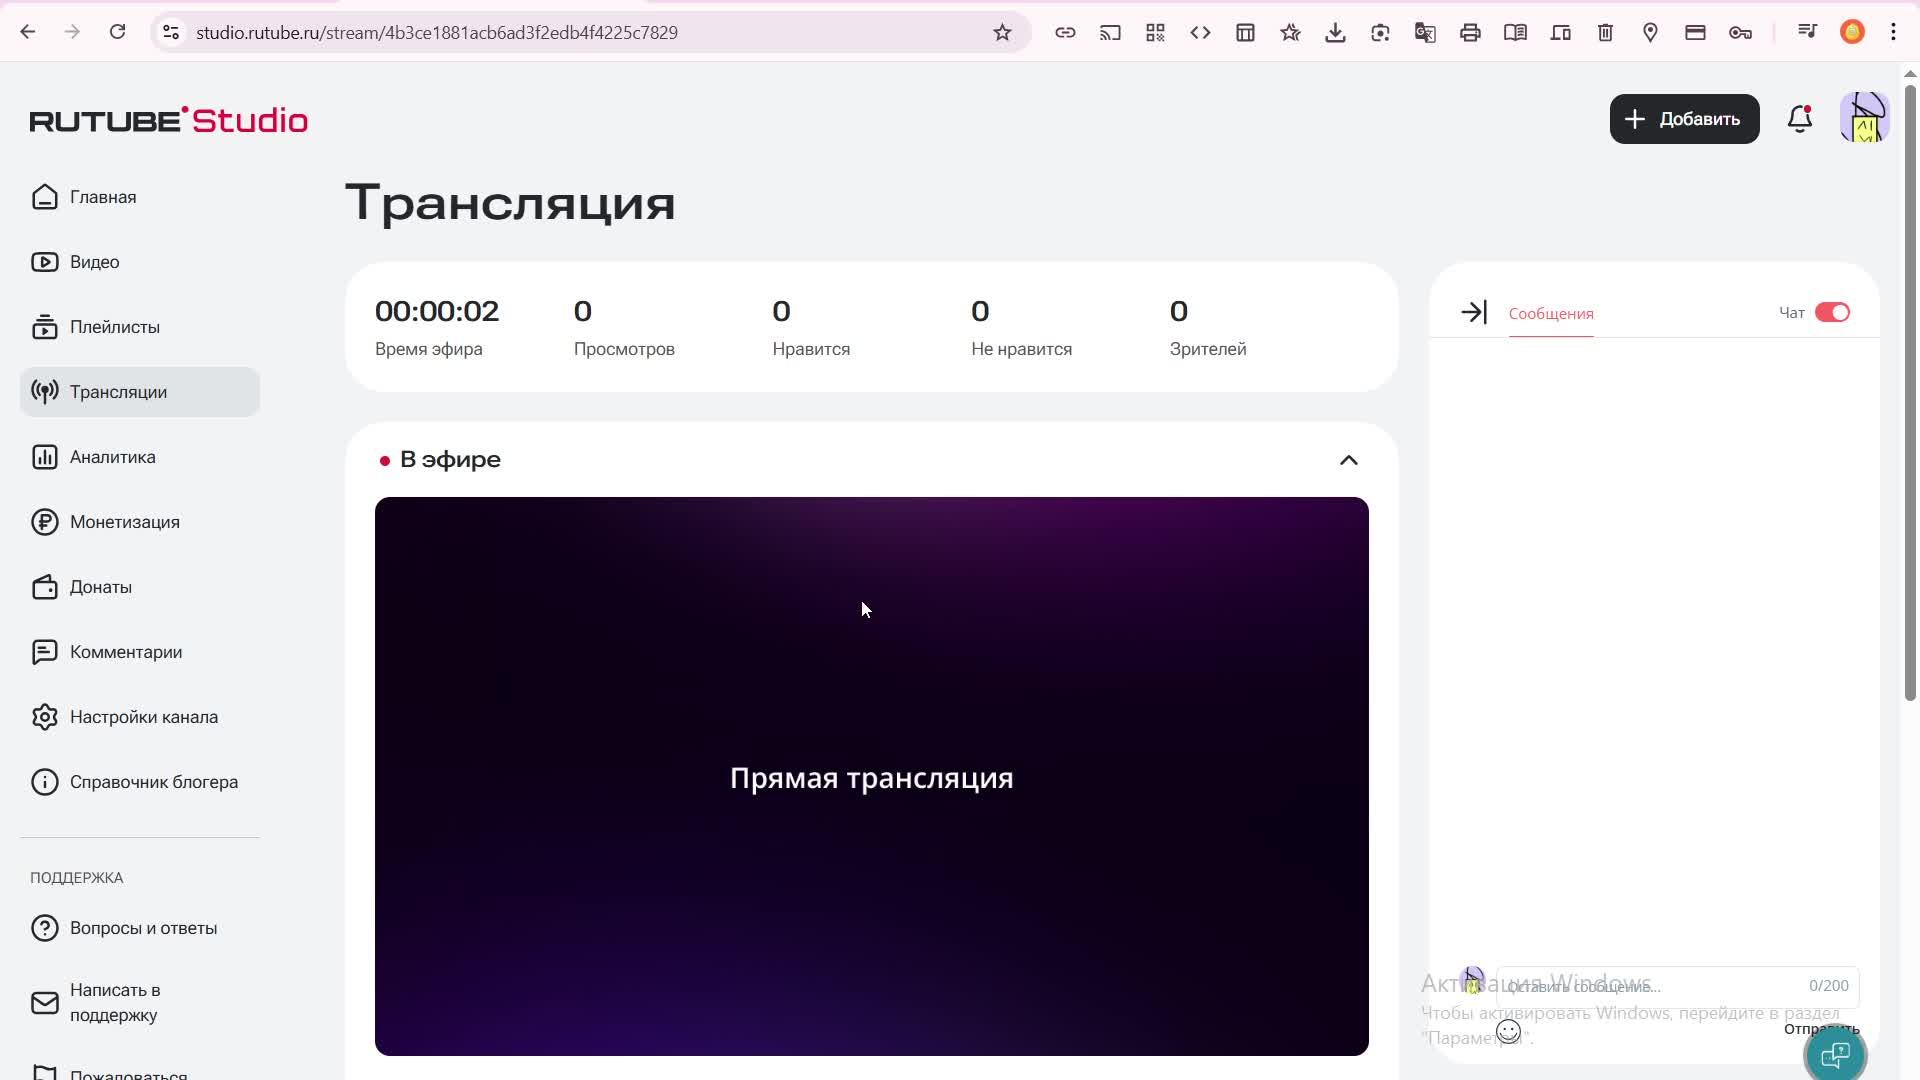This screenshot has width=1920, height=1080.
Task: Go to Донаты section
Action: pos(100,587)
